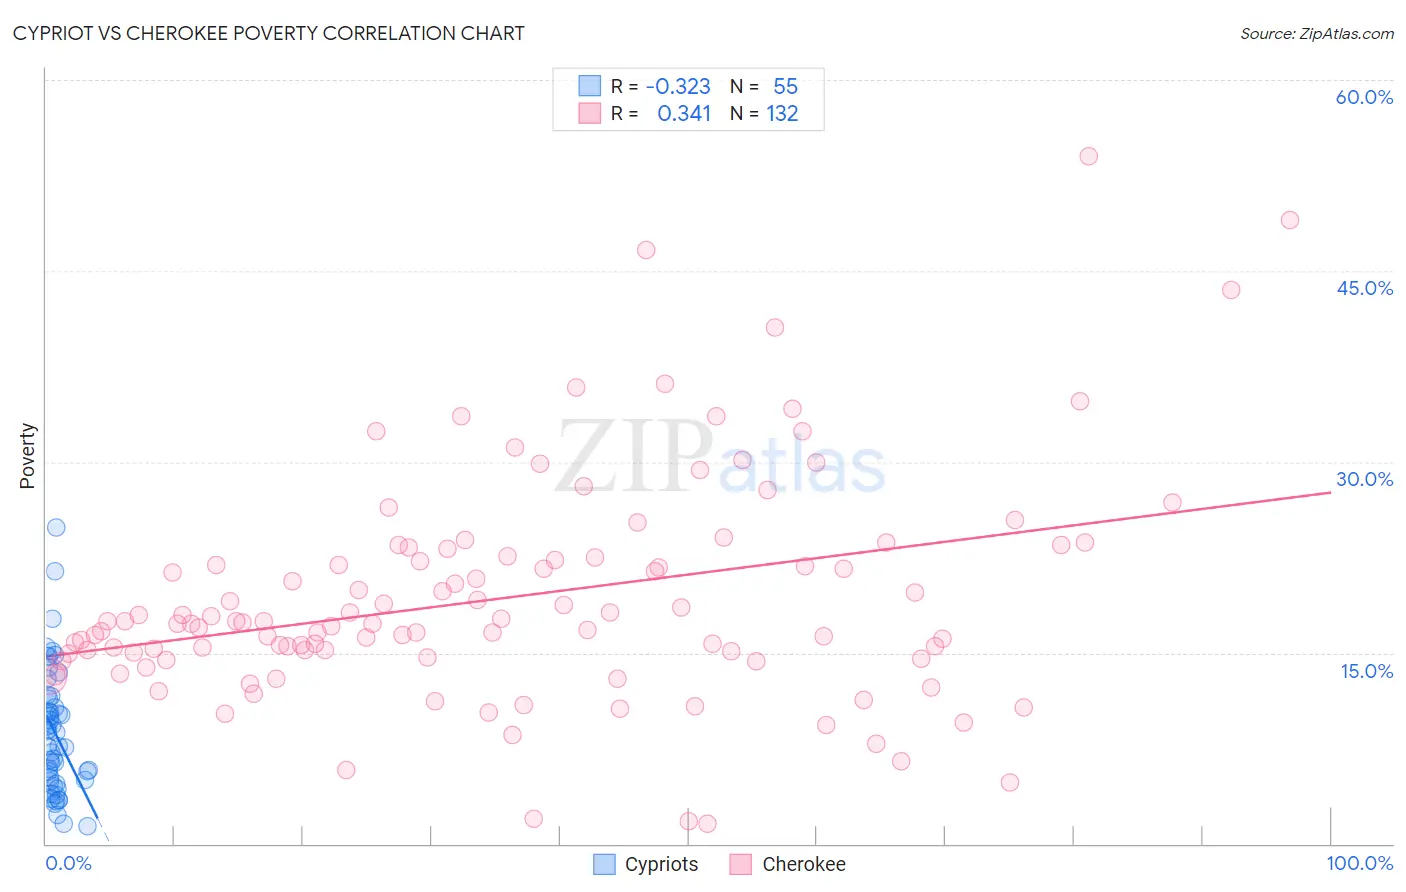Click the 45.0% y-axis label
The height and width of the screenshot is (892, 1406).
1364,288
